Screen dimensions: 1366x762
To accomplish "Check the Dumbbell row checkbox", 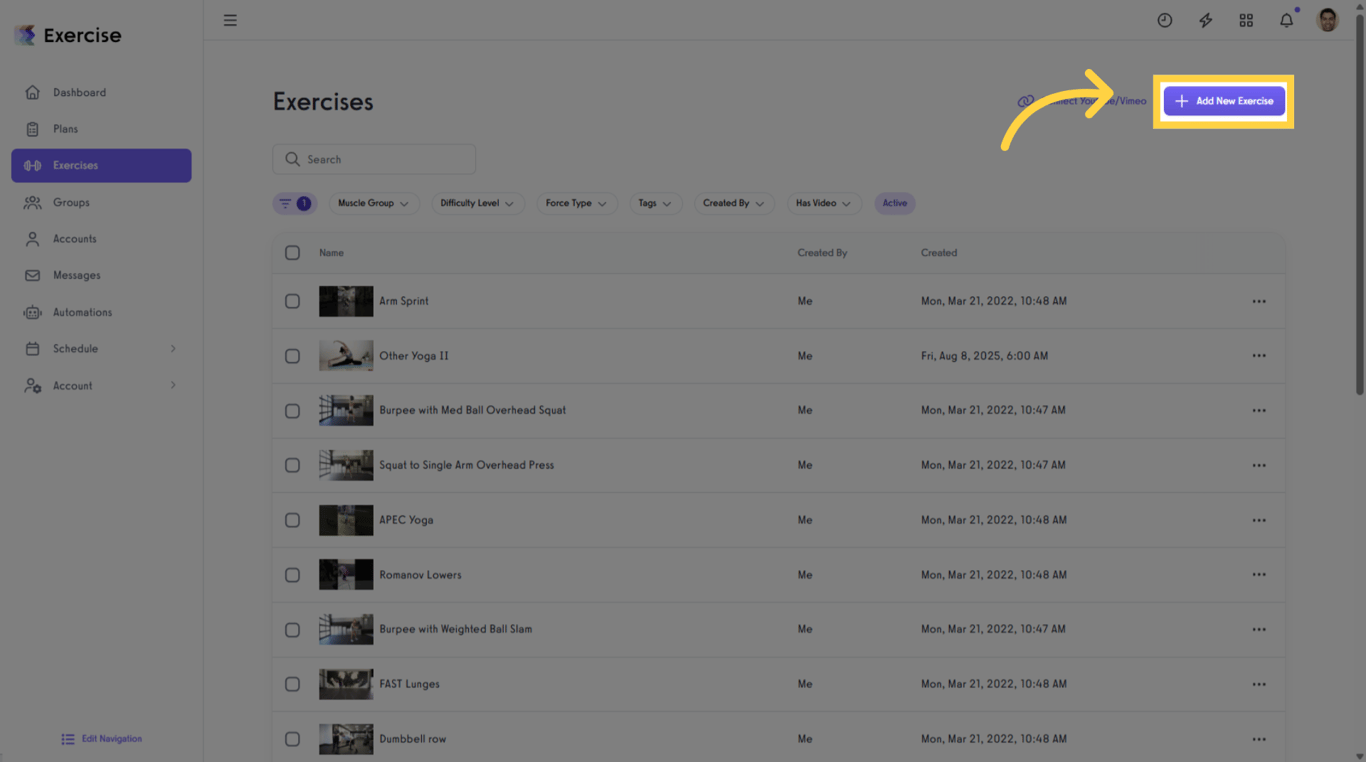I will click(x=292, y=739).
